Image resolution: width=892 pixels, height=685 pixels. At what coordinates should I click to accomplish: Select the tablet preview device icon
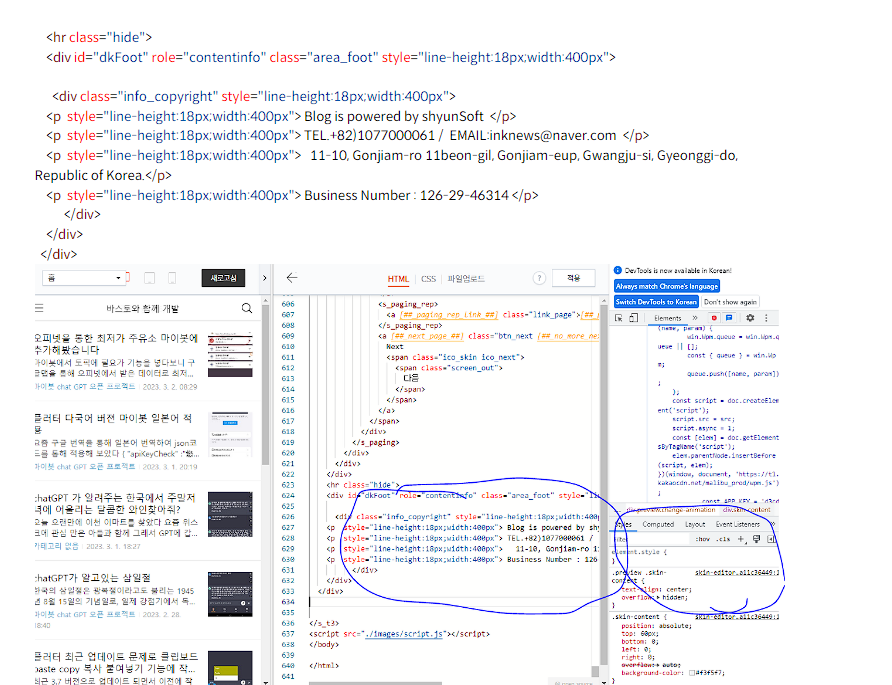coord(150,278)
